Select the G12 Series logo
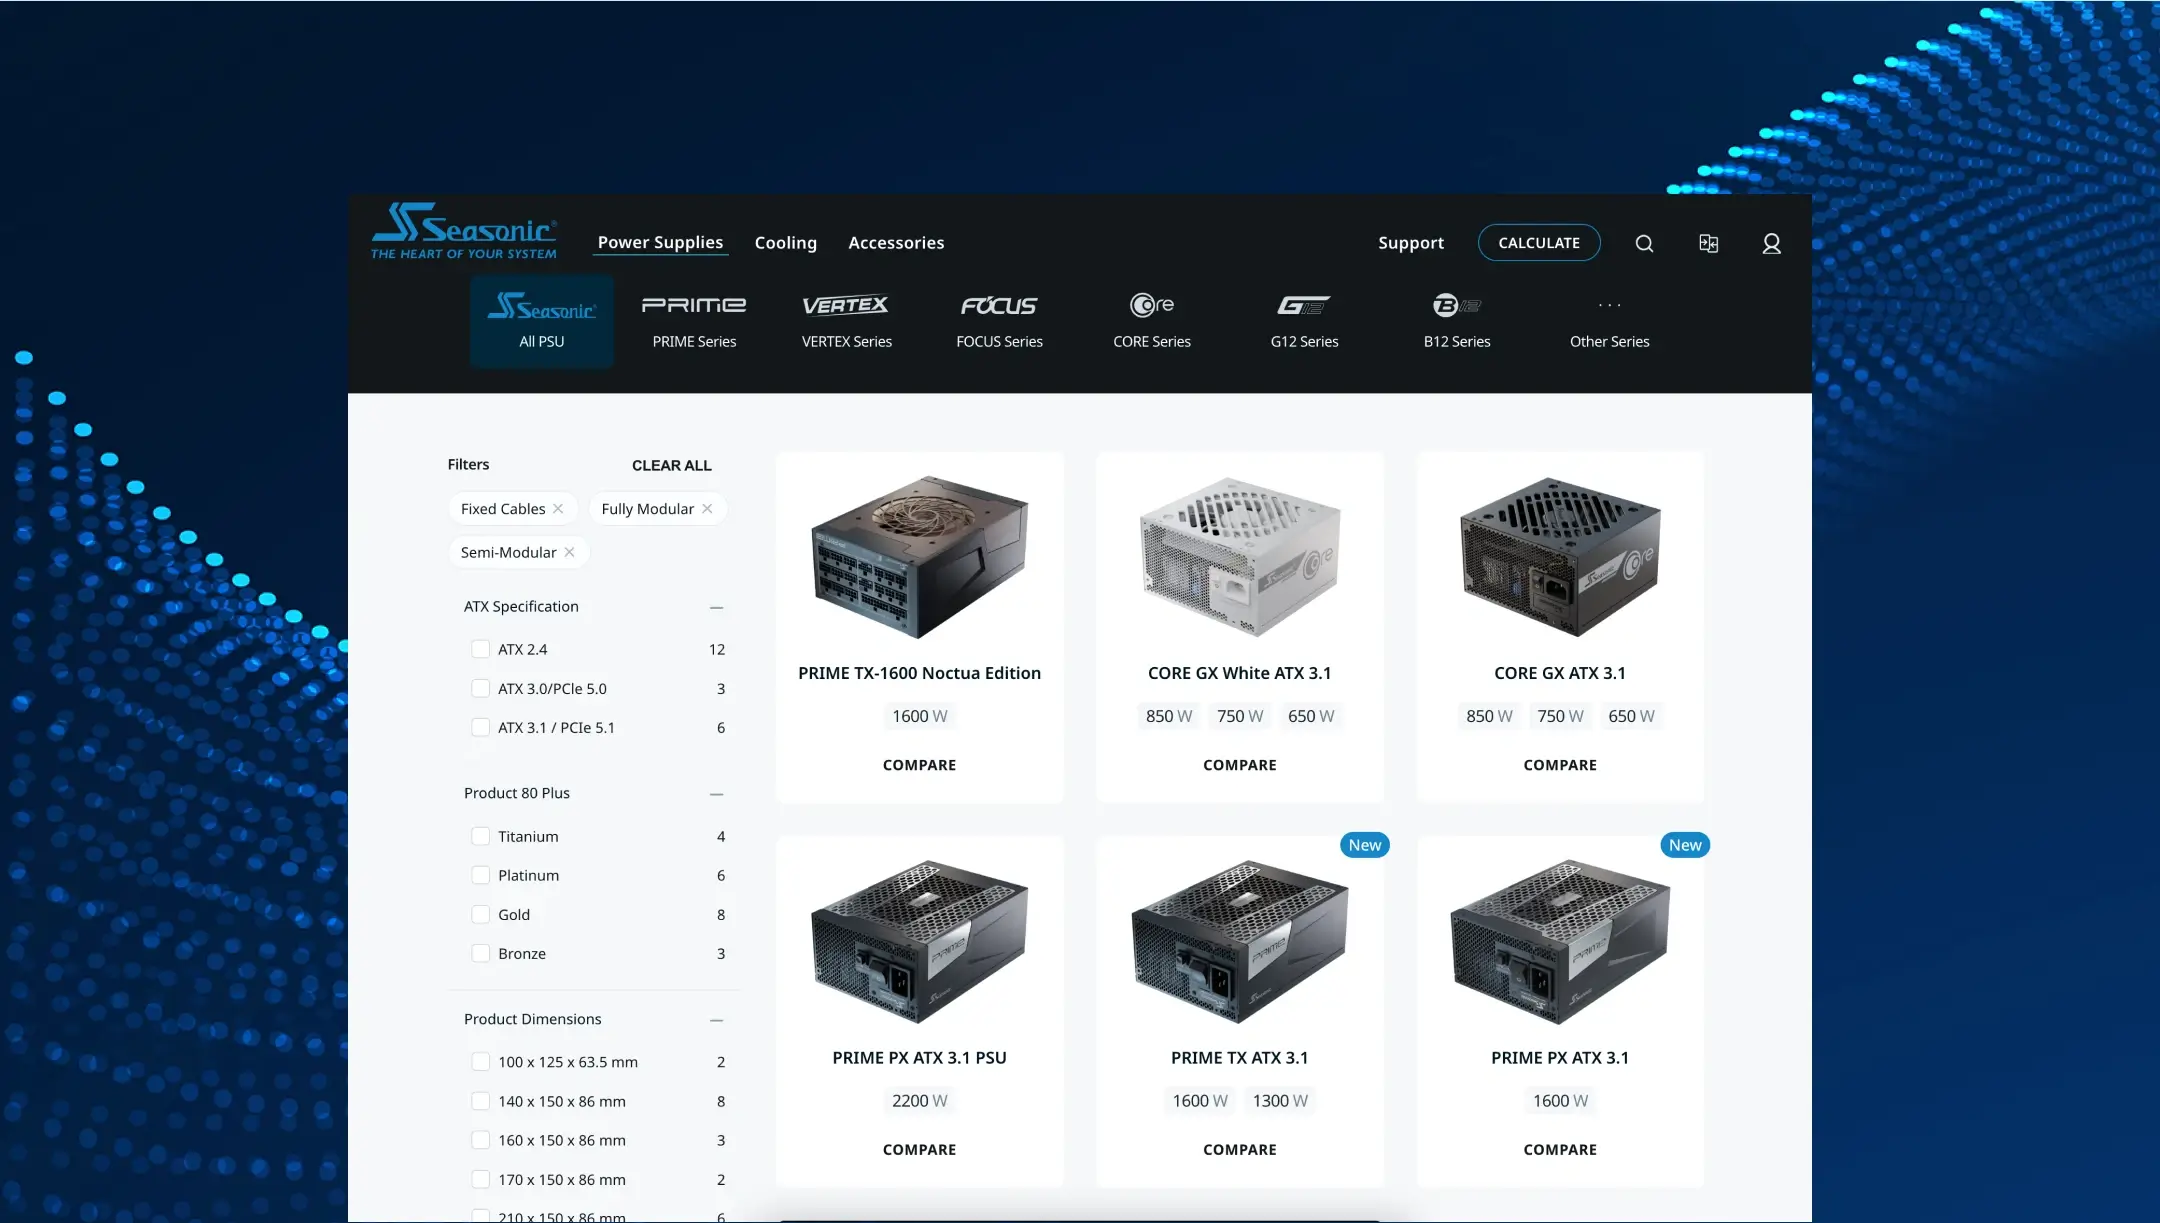 pyautogui.click(x=1304, y=305)
